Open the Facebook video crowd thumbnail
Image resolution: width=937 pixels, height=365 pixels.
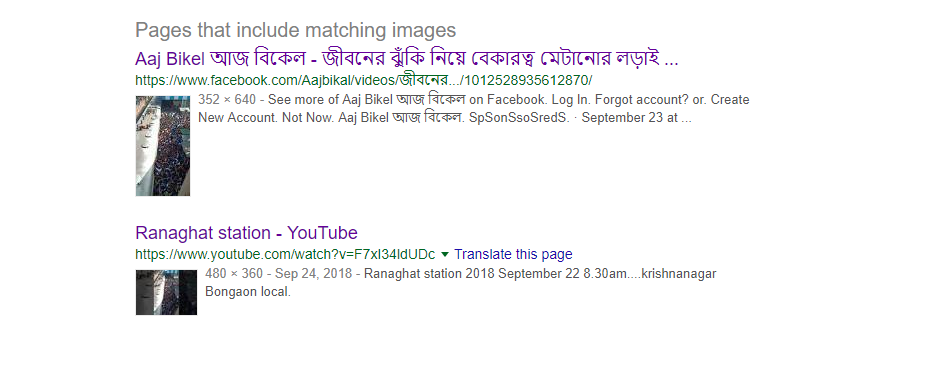[163, 146]
